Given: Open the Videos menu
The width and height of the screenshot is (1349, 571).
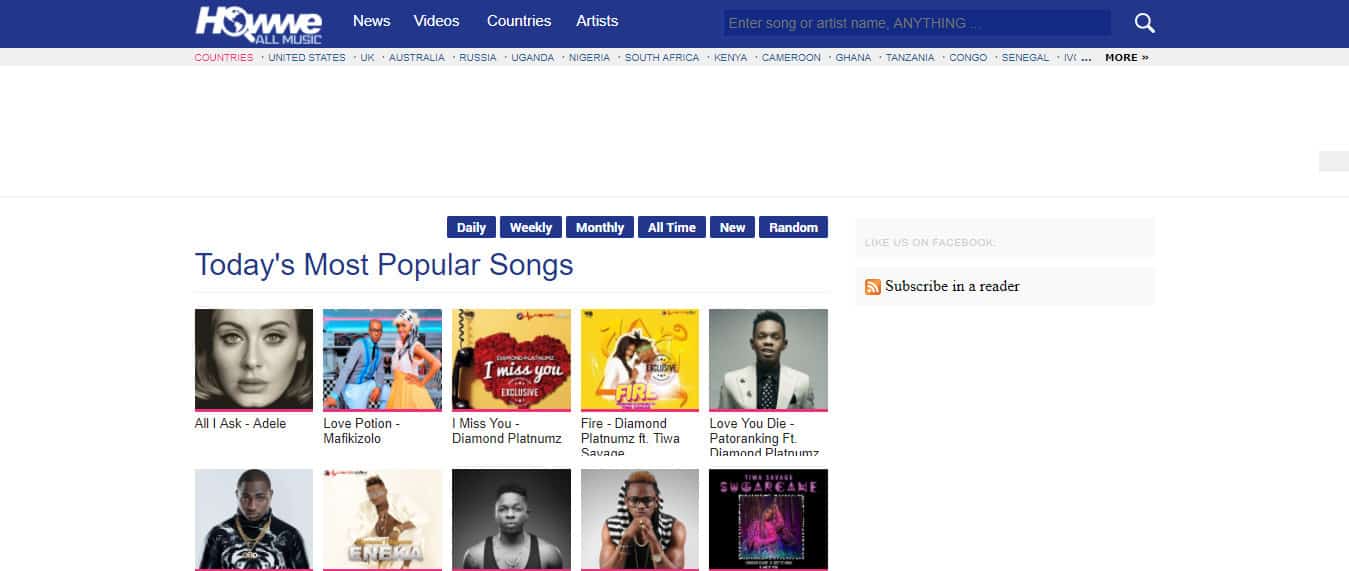Looking at the screenshot, I should pos(436,21).
